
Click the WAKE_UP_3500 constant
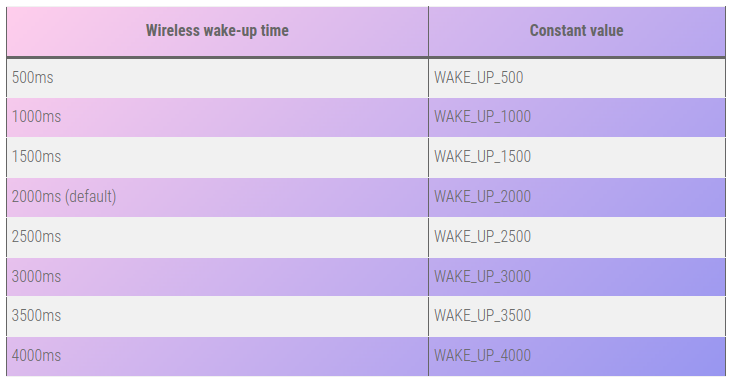(x=482, y=316)
